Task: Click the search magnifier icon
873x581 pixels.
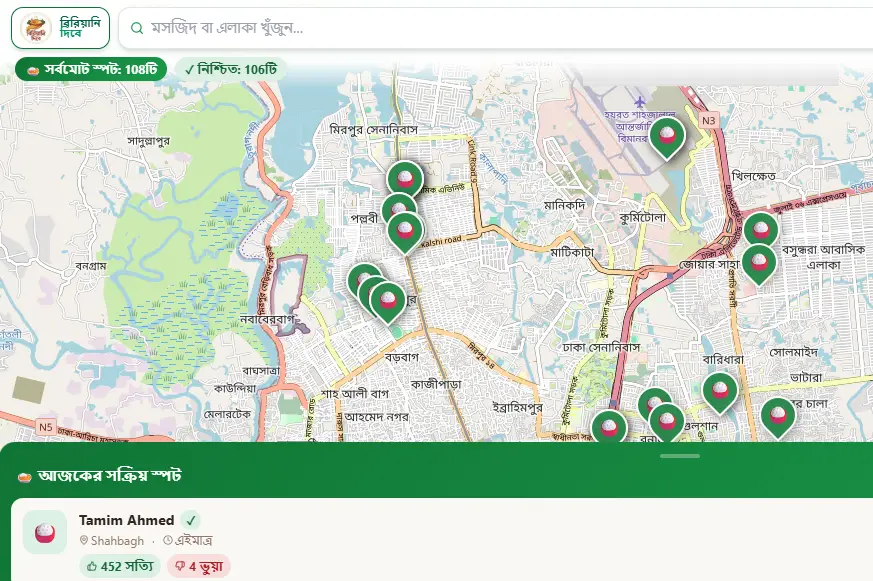Action: [x=137, y=29]
